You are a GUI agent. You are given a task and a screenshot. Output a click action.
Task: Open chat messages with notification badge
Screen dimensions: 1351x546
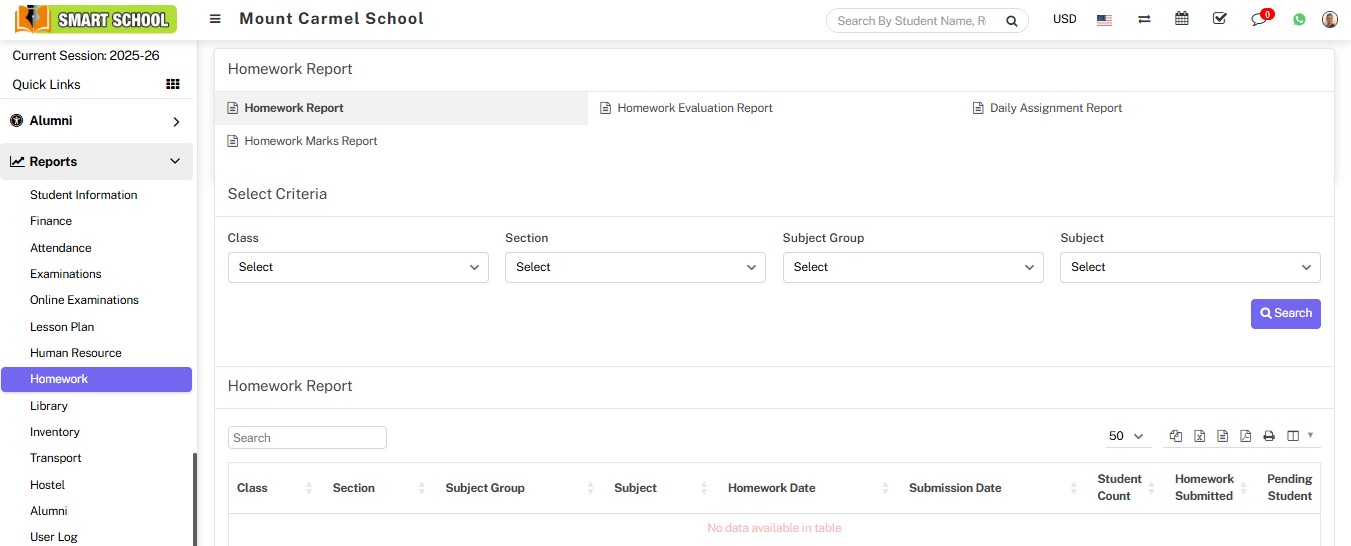[1259, 19]
